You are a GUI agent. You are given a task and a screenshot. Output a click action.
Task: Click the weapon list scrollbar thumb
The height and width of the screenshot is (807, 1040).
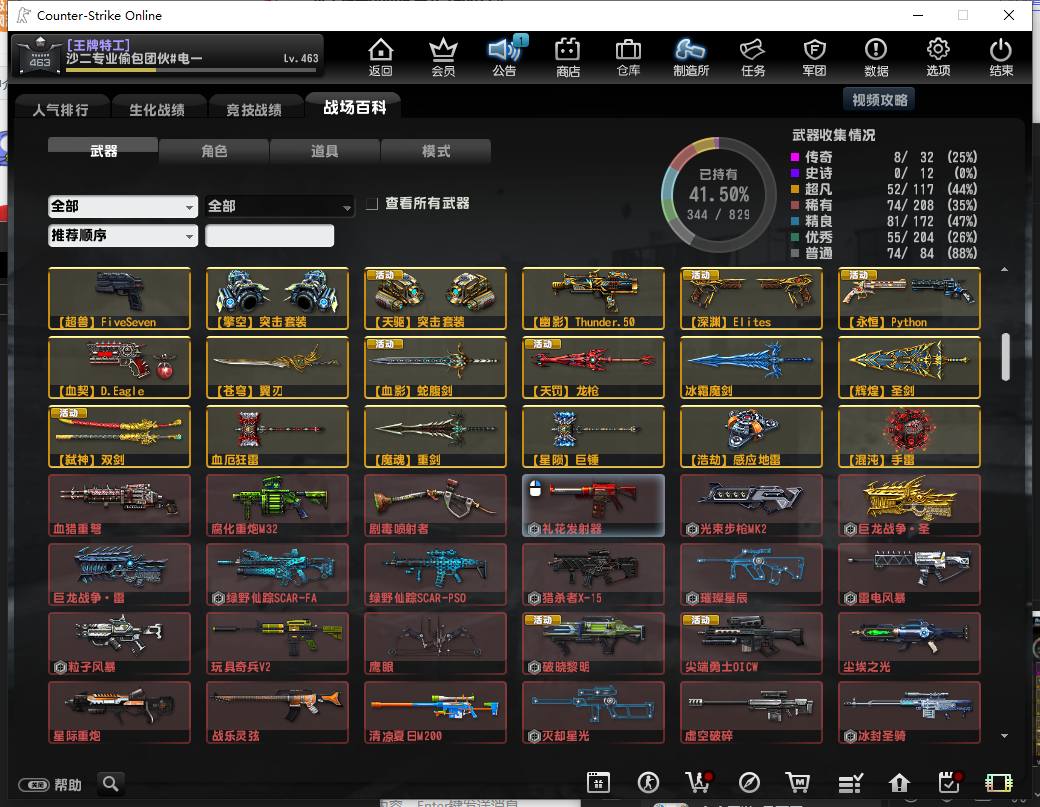click(x=1006, y=357)
